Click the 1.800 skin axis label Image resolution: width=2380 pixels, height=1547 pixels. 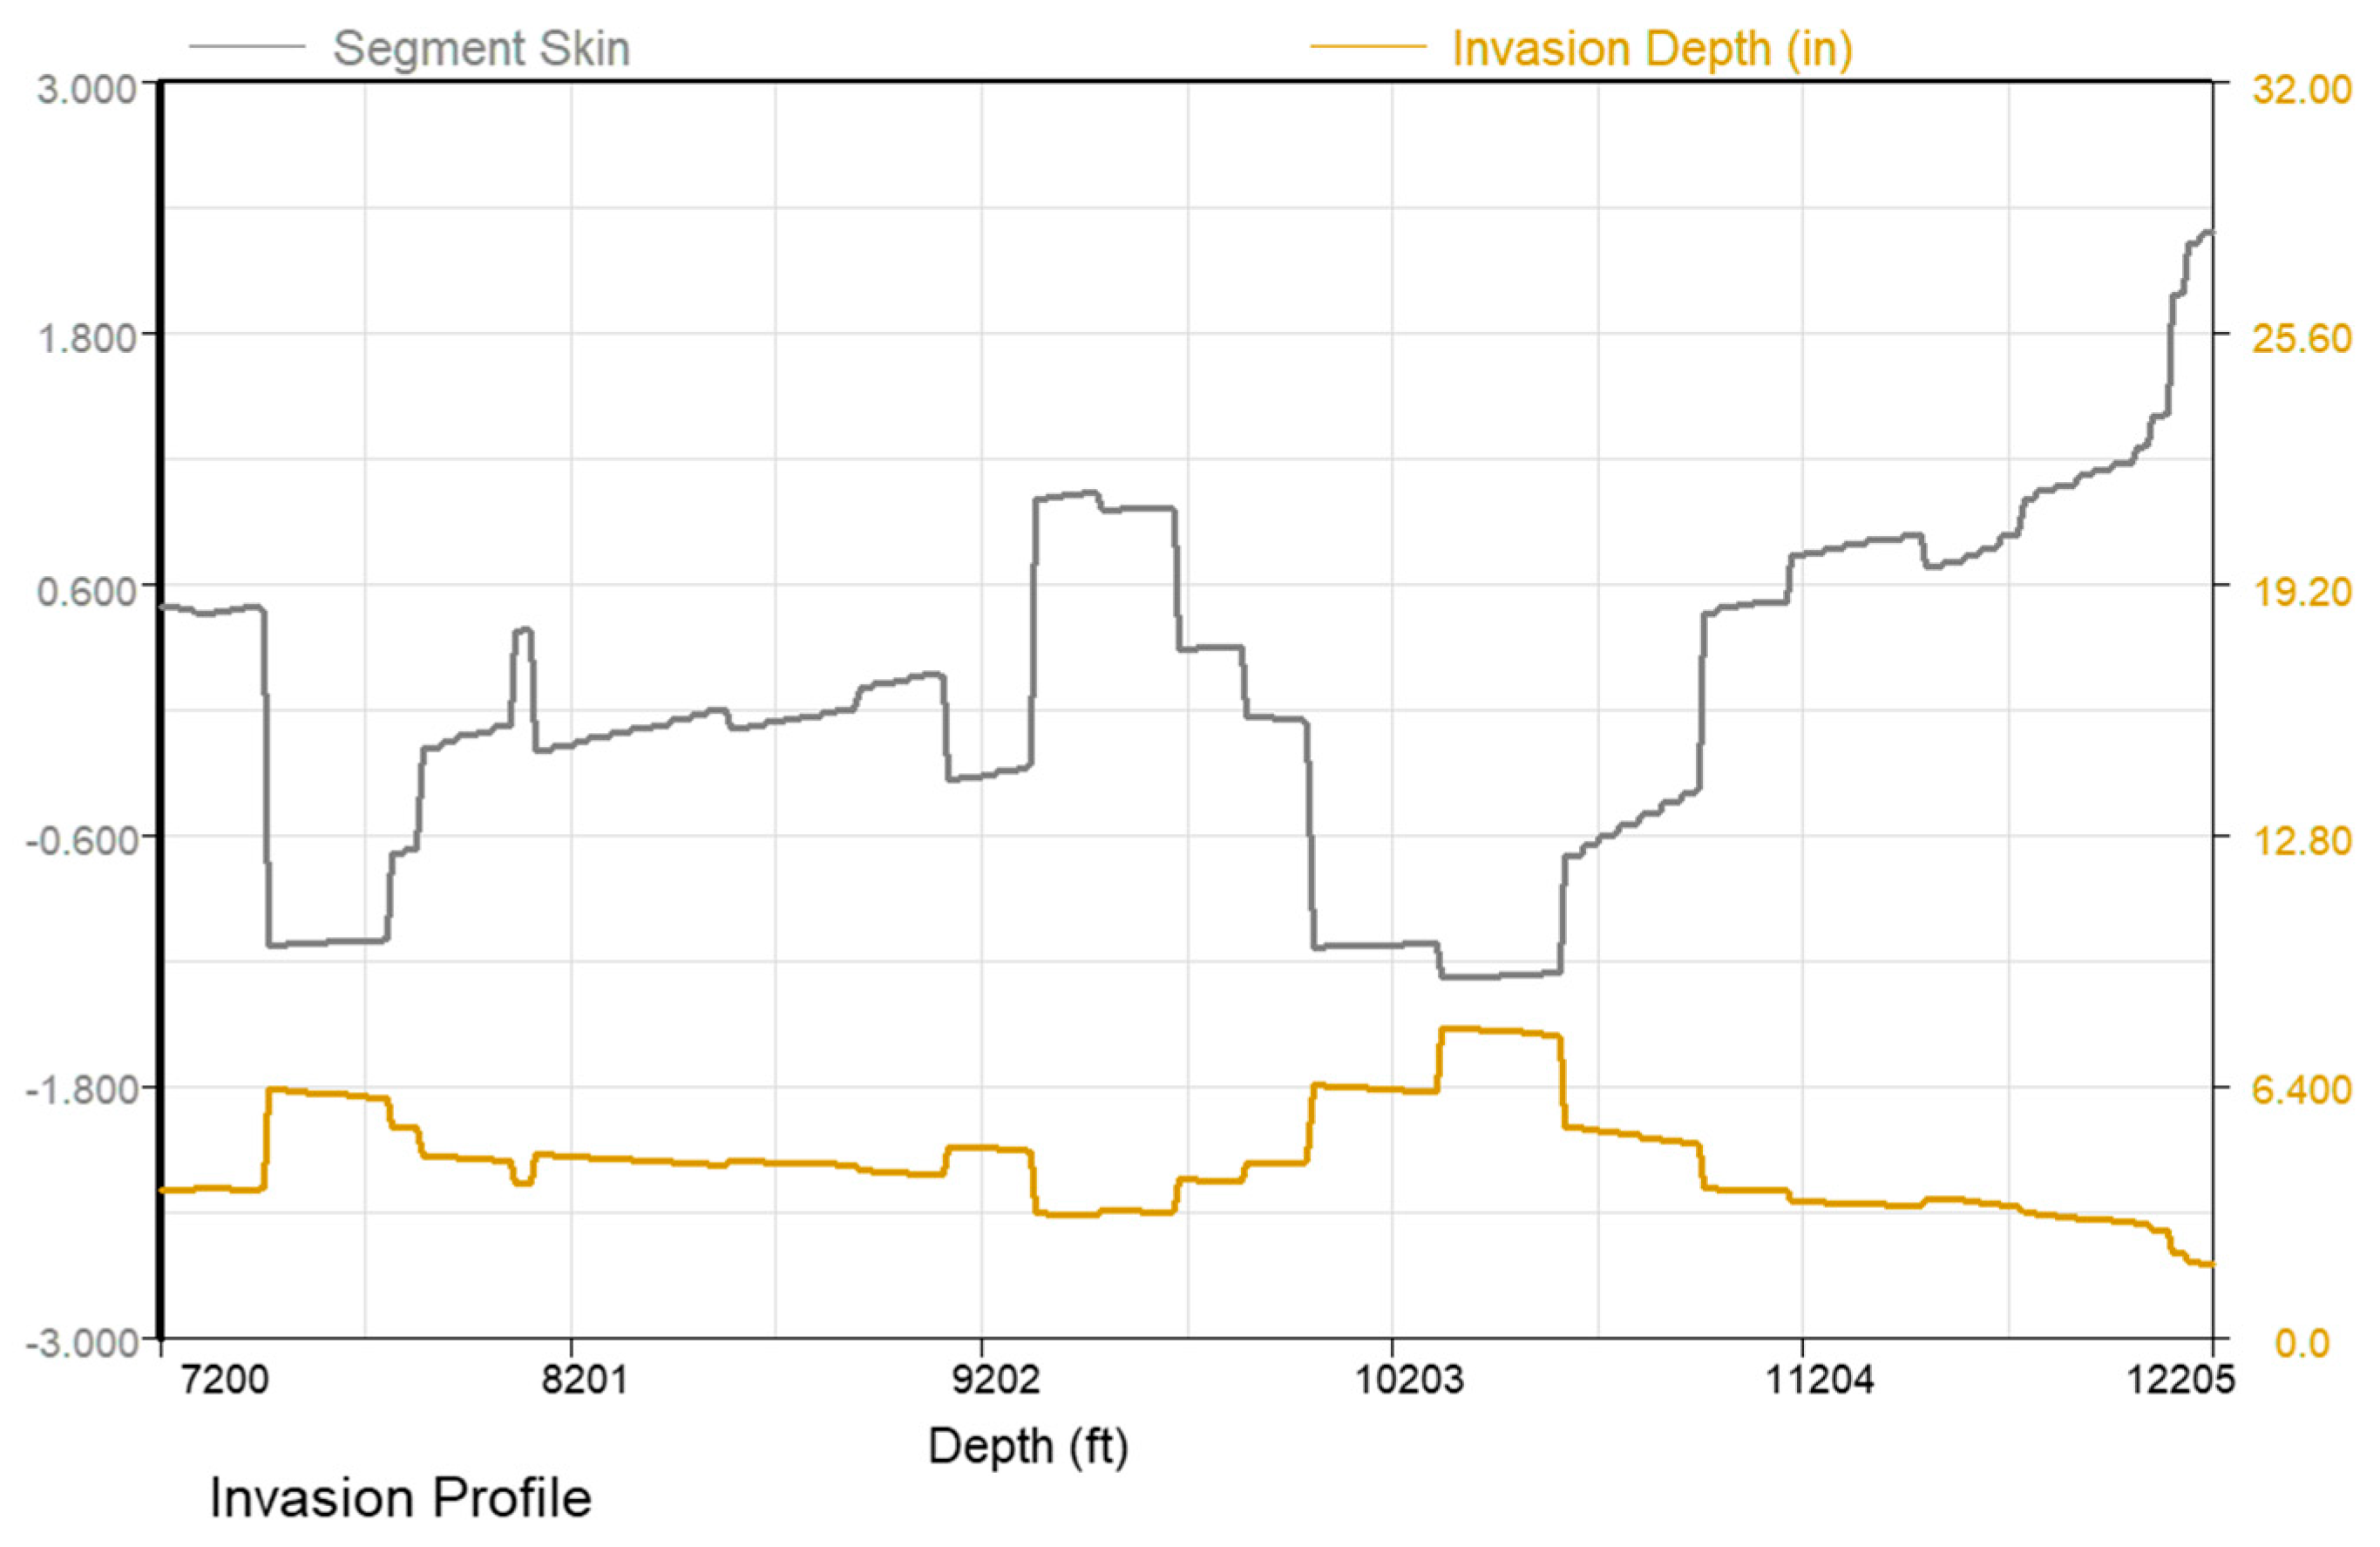coord(86,338)
